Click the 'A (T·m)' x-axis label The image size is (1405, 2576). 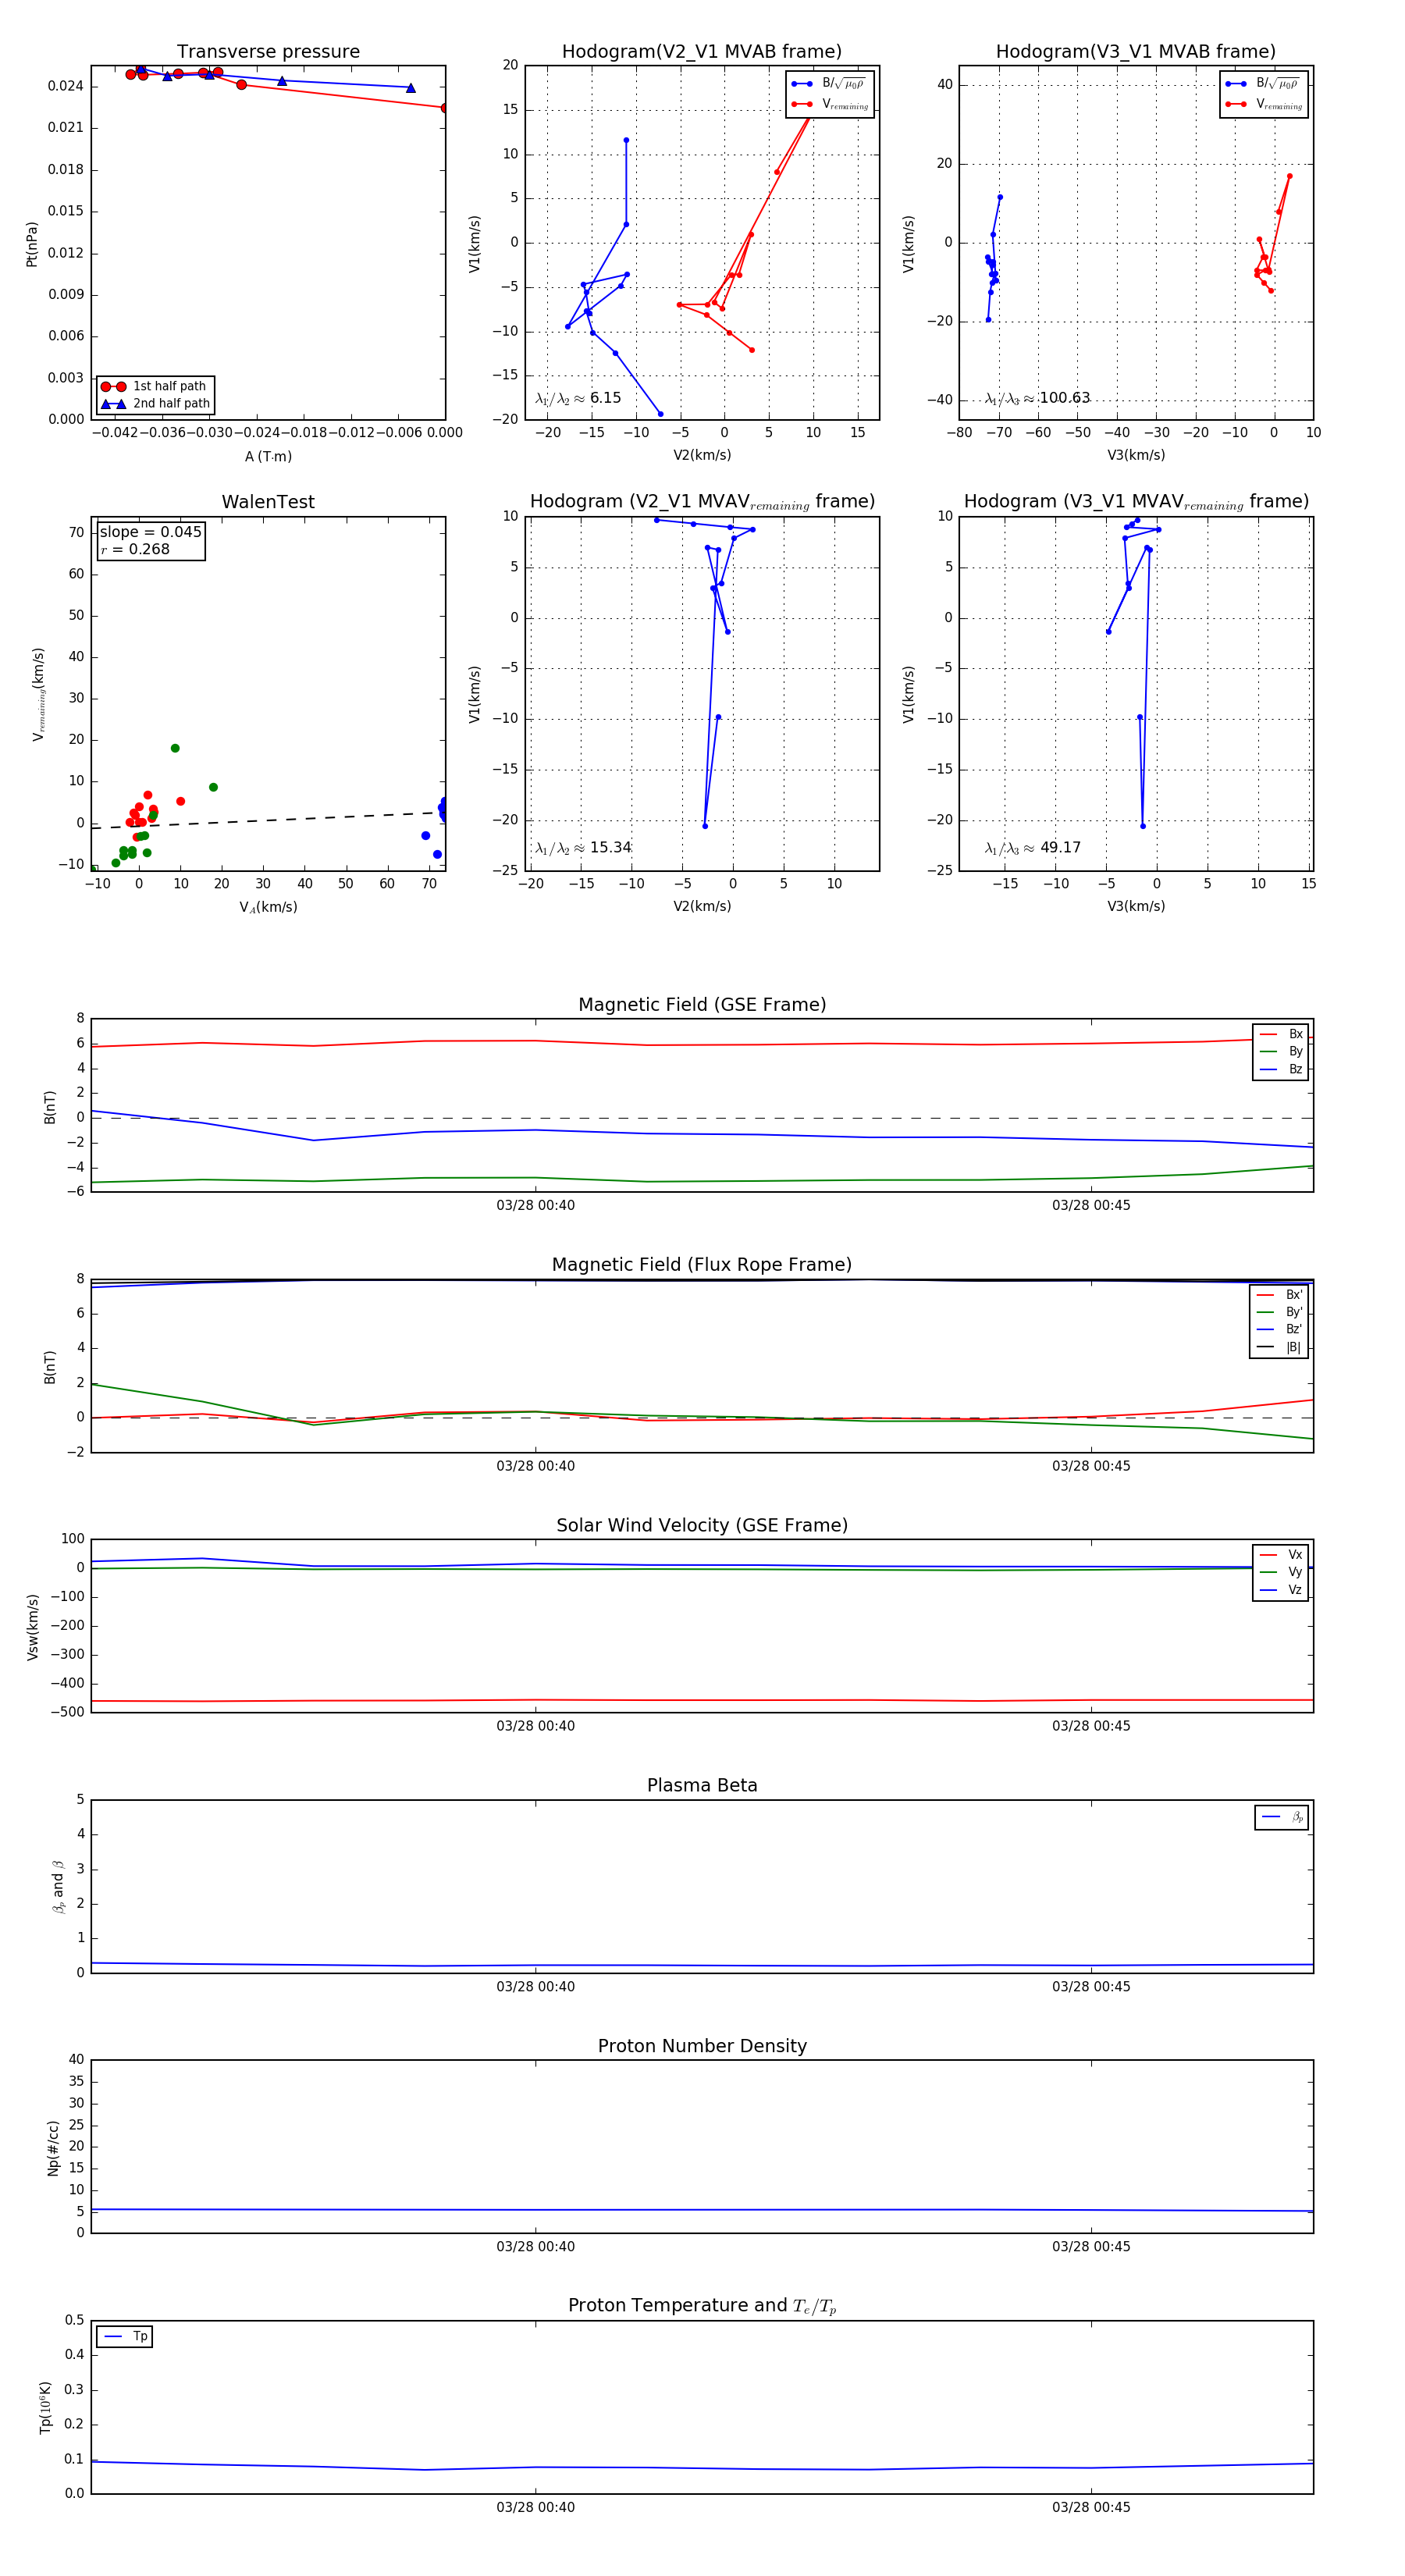coord(268,457)
